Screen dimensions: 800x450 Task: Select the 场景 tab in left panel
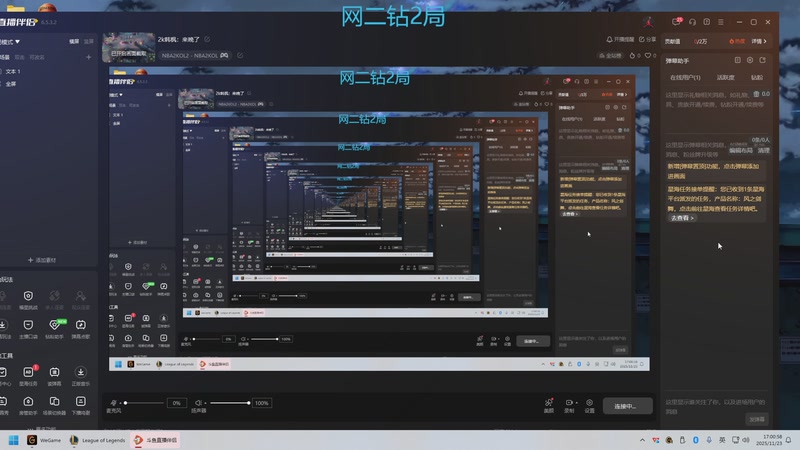[x=5, y=57]
